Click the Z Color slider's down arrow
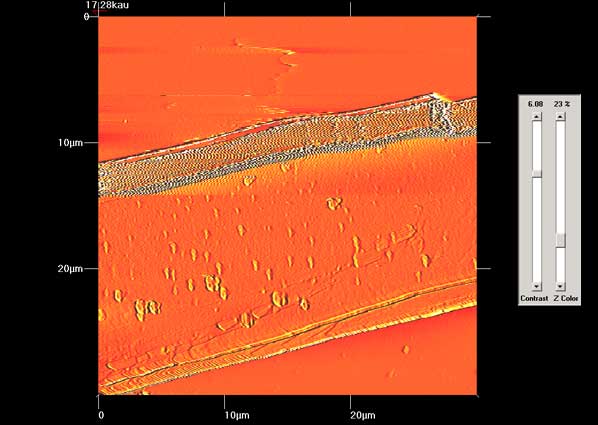Screen dimensions: 598x425 coord(560,286)
